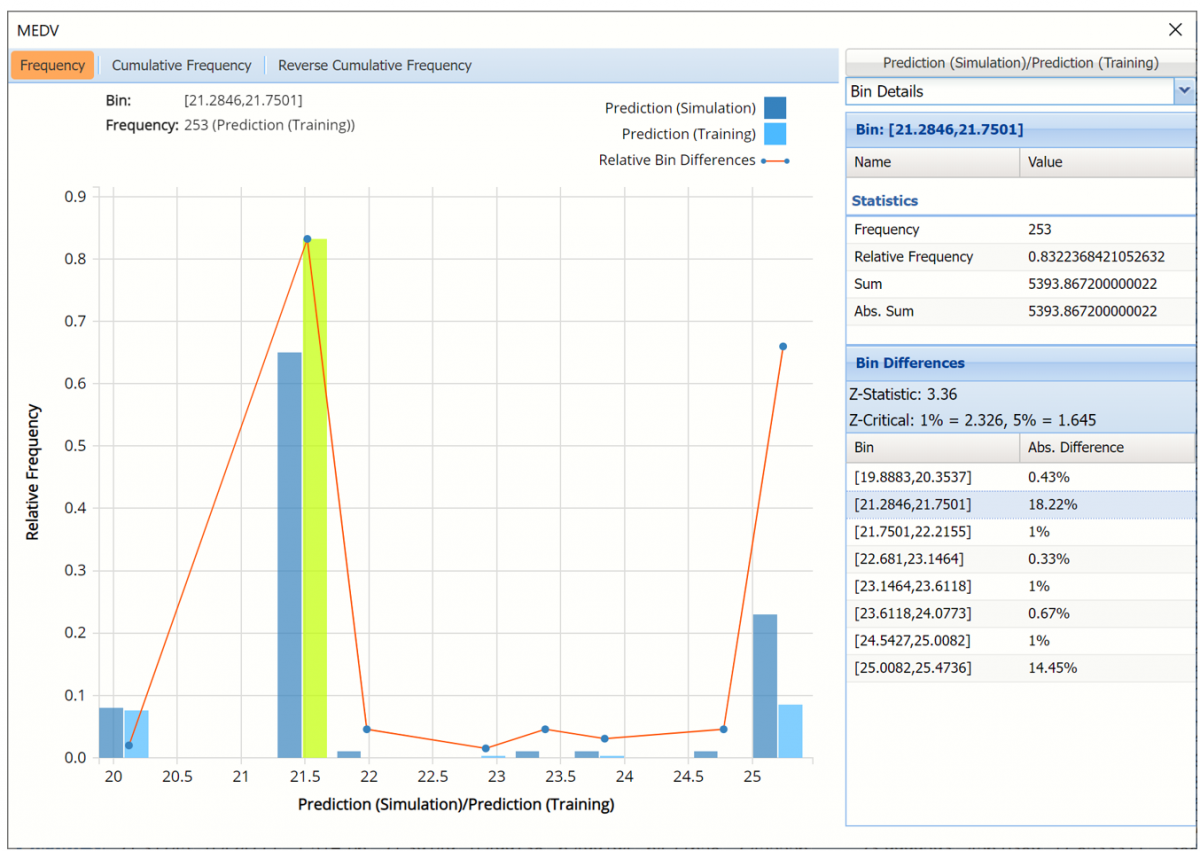Expand the Bin Details dropdown arrow

1184,91
